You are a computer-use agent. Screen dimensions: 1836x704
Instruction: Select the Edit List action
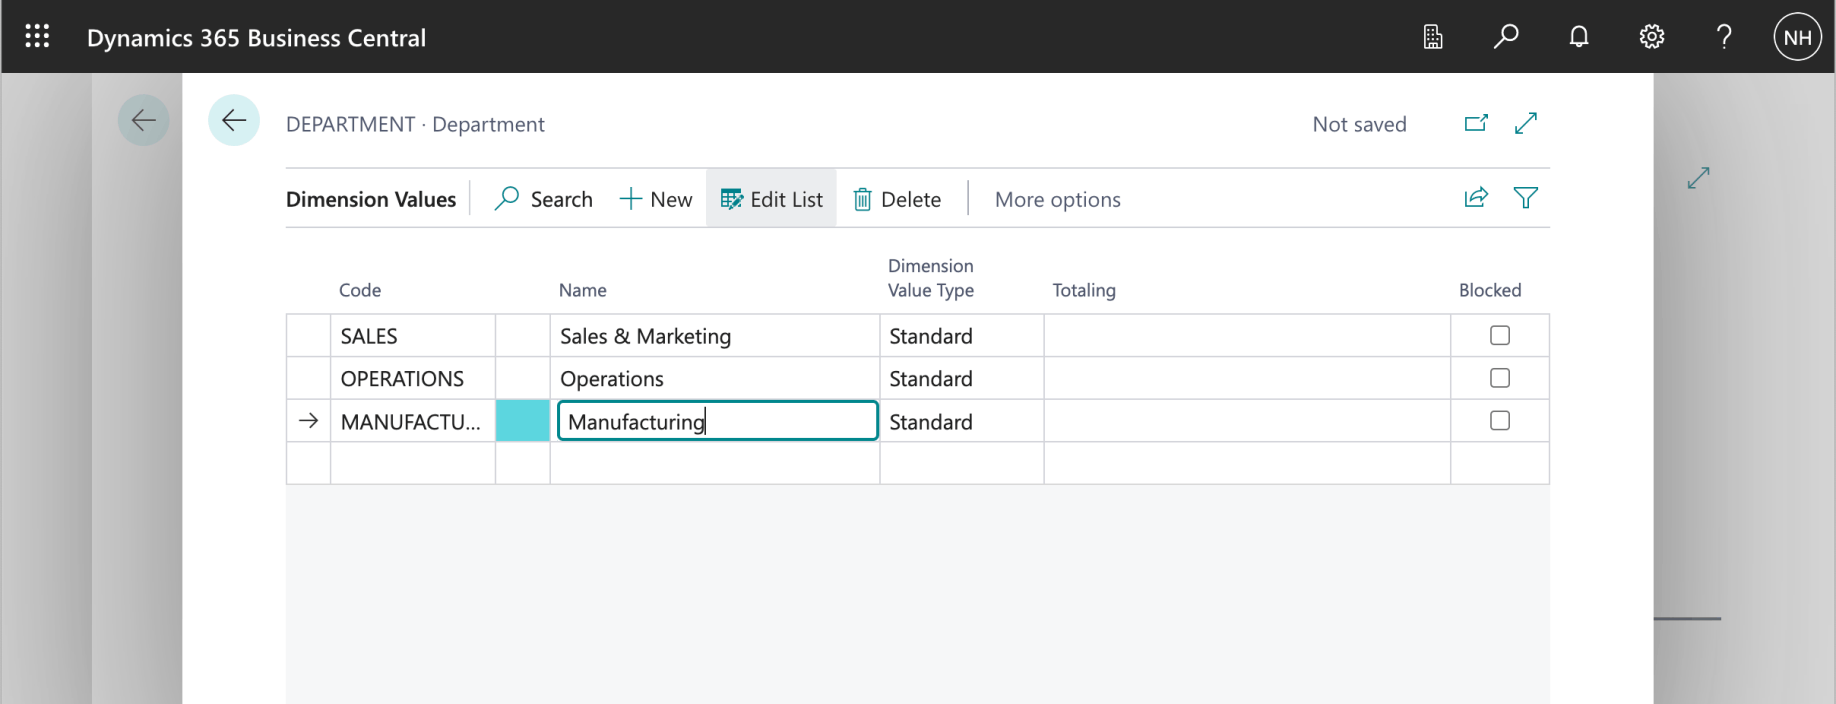[x=772, y=199]
